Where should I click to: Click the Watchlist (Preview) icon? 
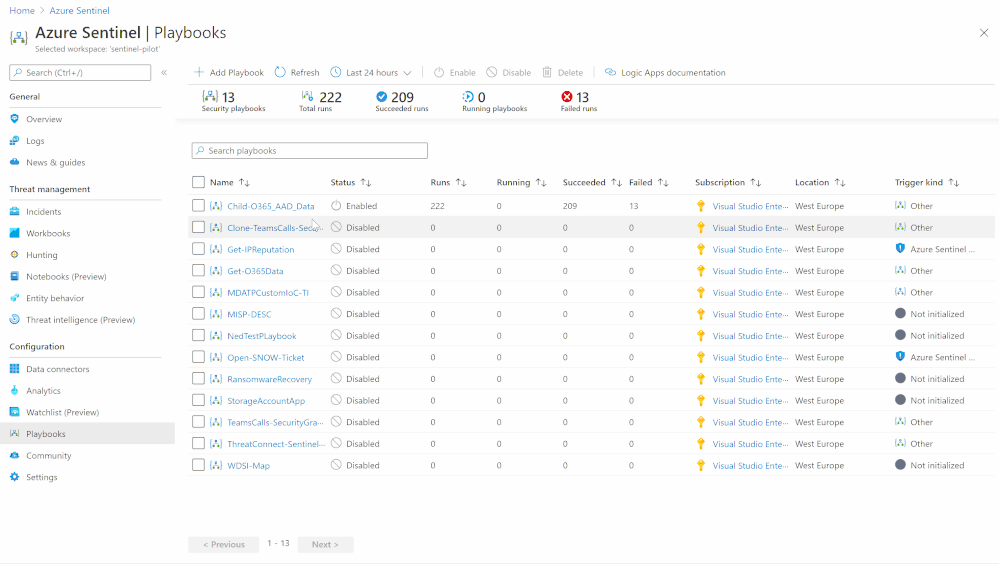coord(15,412)
